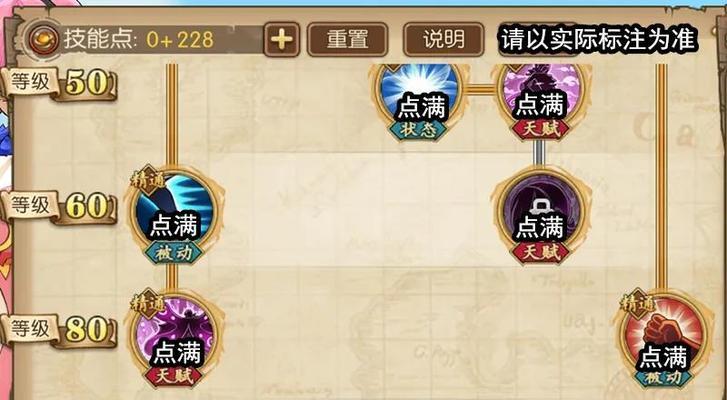Image resolution: width=727 pixels, height=400 pixels.
Task: Click the 状态 tag under the blue burst skill
Action: (x=419, y=130)
